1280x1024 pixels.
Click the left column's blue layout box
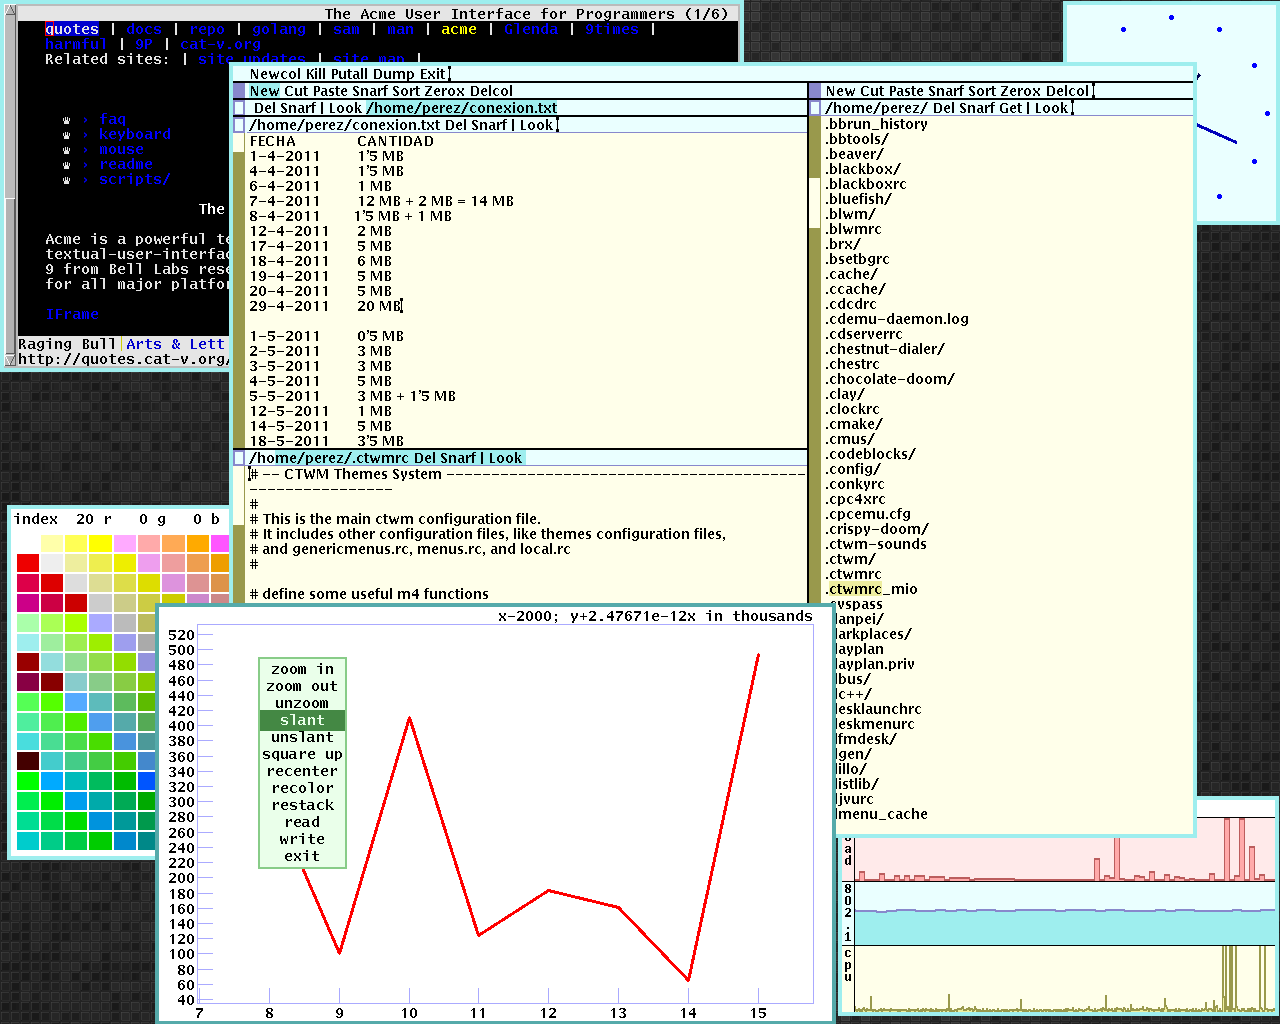(x=239, y=91)
